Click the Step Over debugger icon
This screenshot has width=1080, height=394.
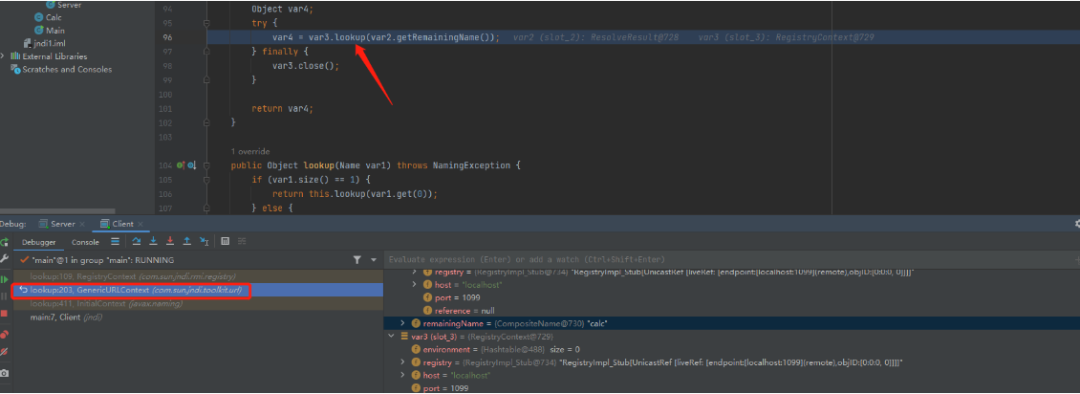(x=136, y=242)
